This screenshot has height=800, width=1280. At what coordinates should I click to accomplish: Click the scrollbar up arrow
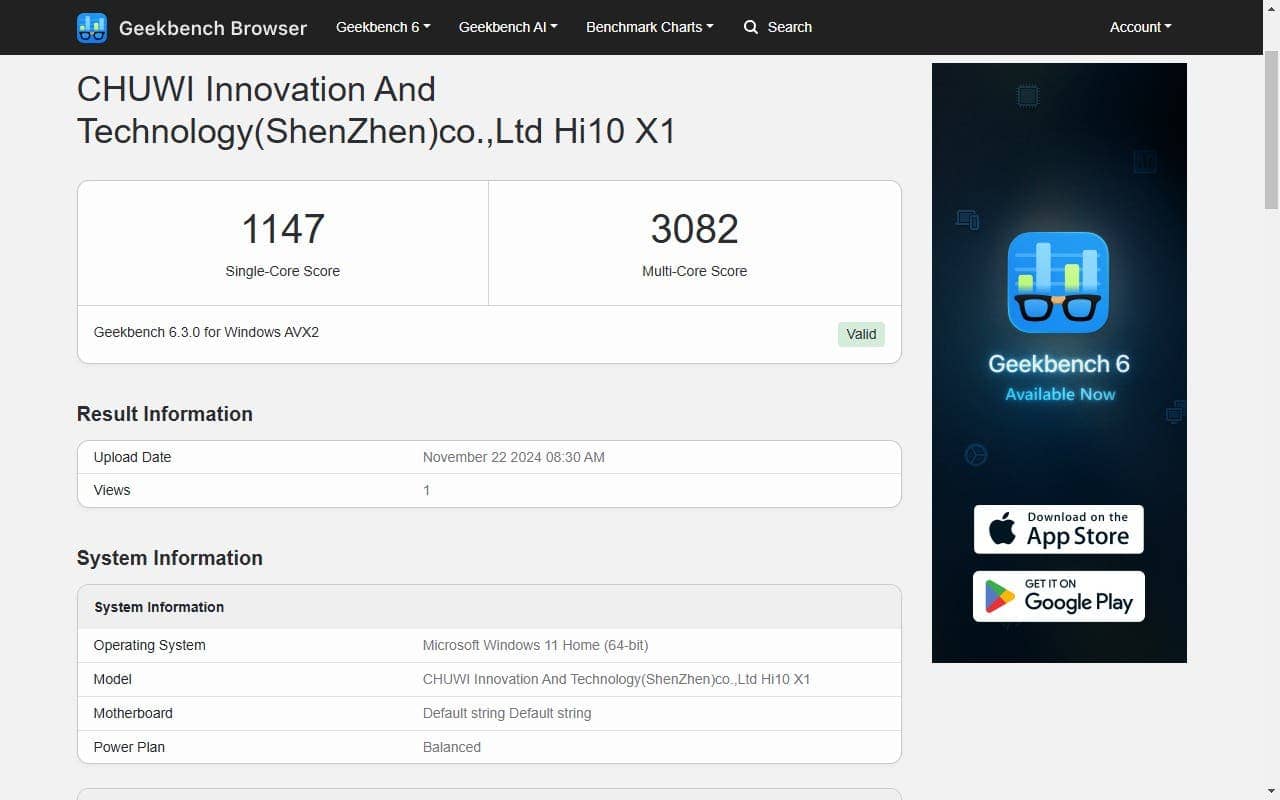[1271, 8]
